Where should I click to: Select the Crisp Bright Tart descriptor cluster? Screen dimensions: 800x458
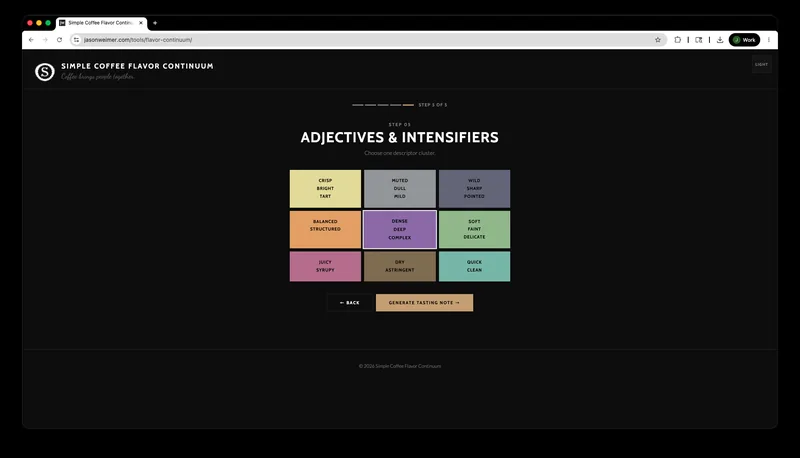click(x=325, y=189)
